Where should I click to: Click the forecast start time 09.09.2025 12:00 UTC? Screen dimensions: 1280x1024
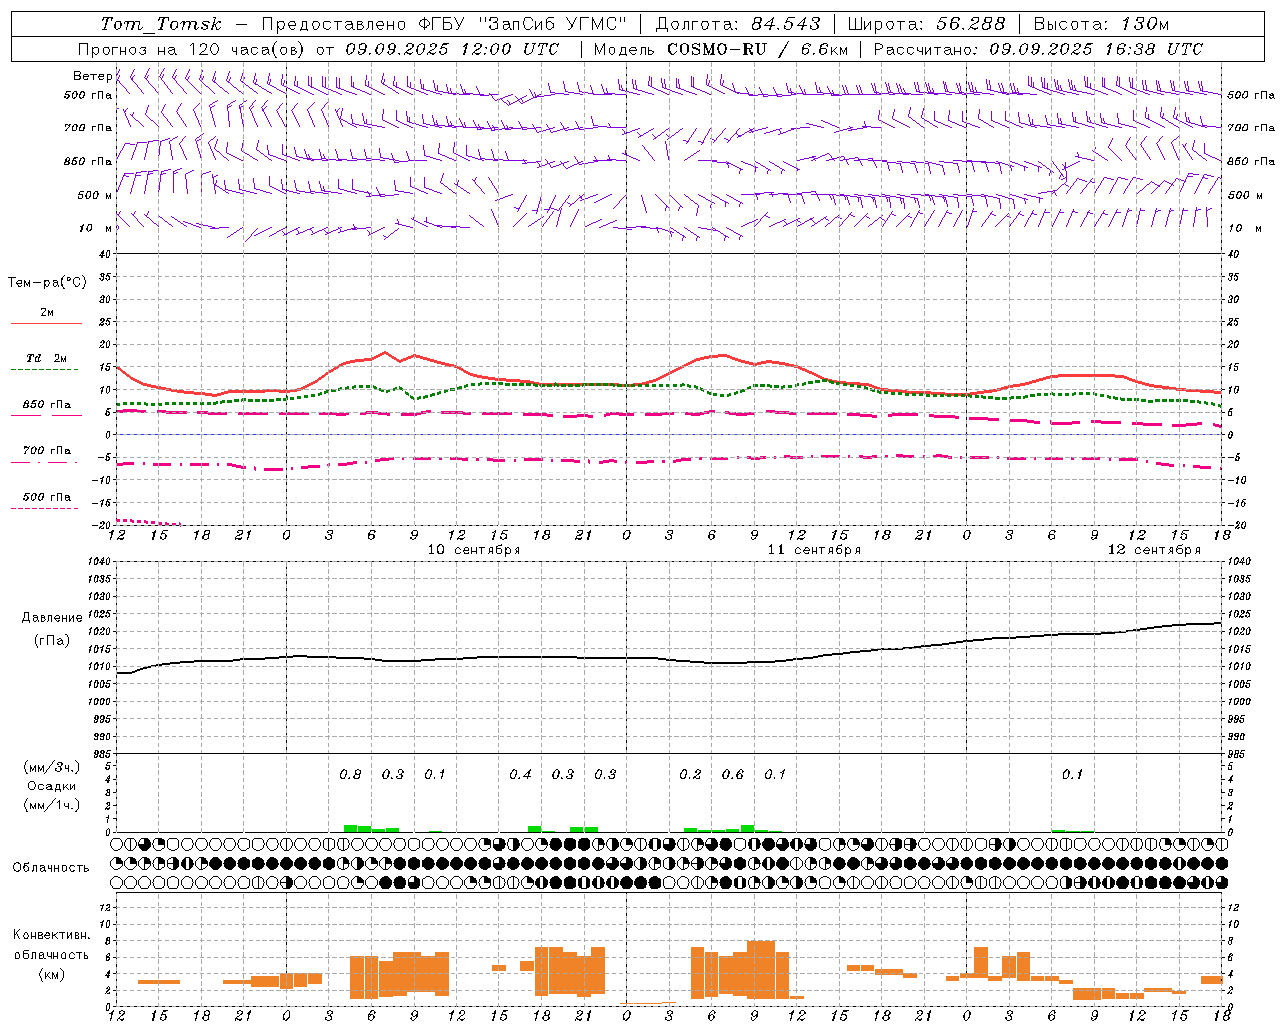coord(452,49)
